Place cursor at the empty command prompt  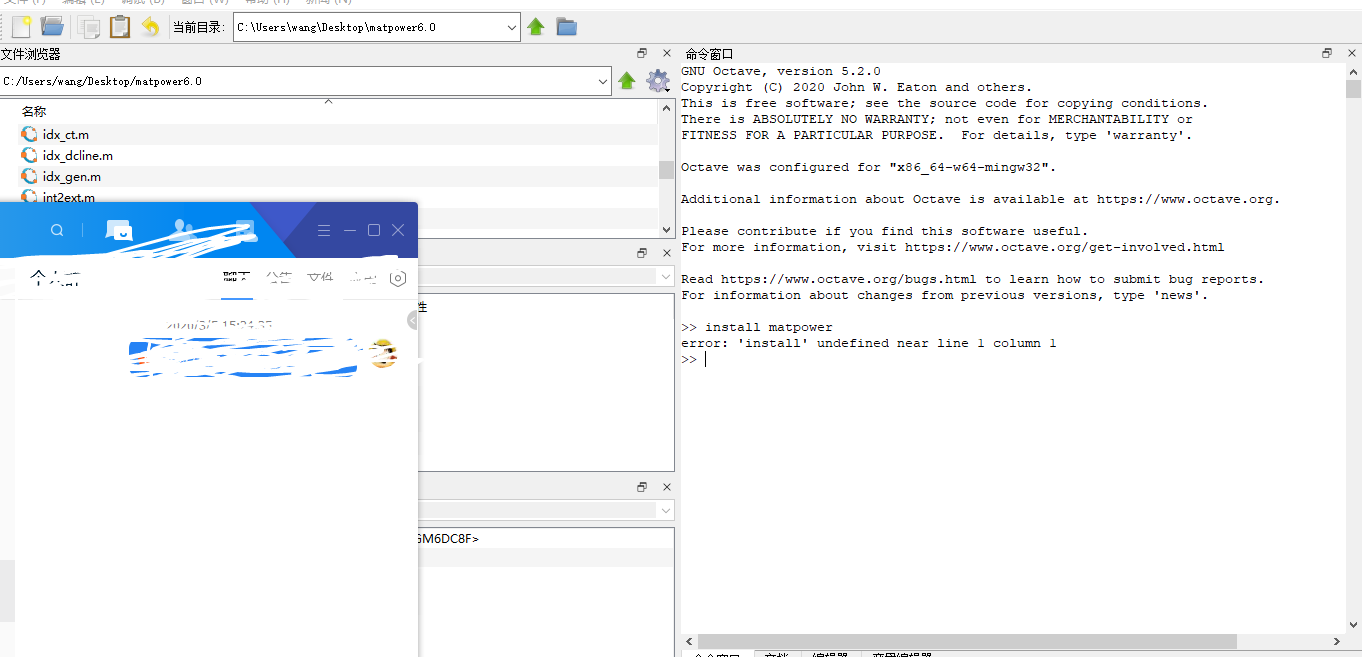[x=706, y=359]
